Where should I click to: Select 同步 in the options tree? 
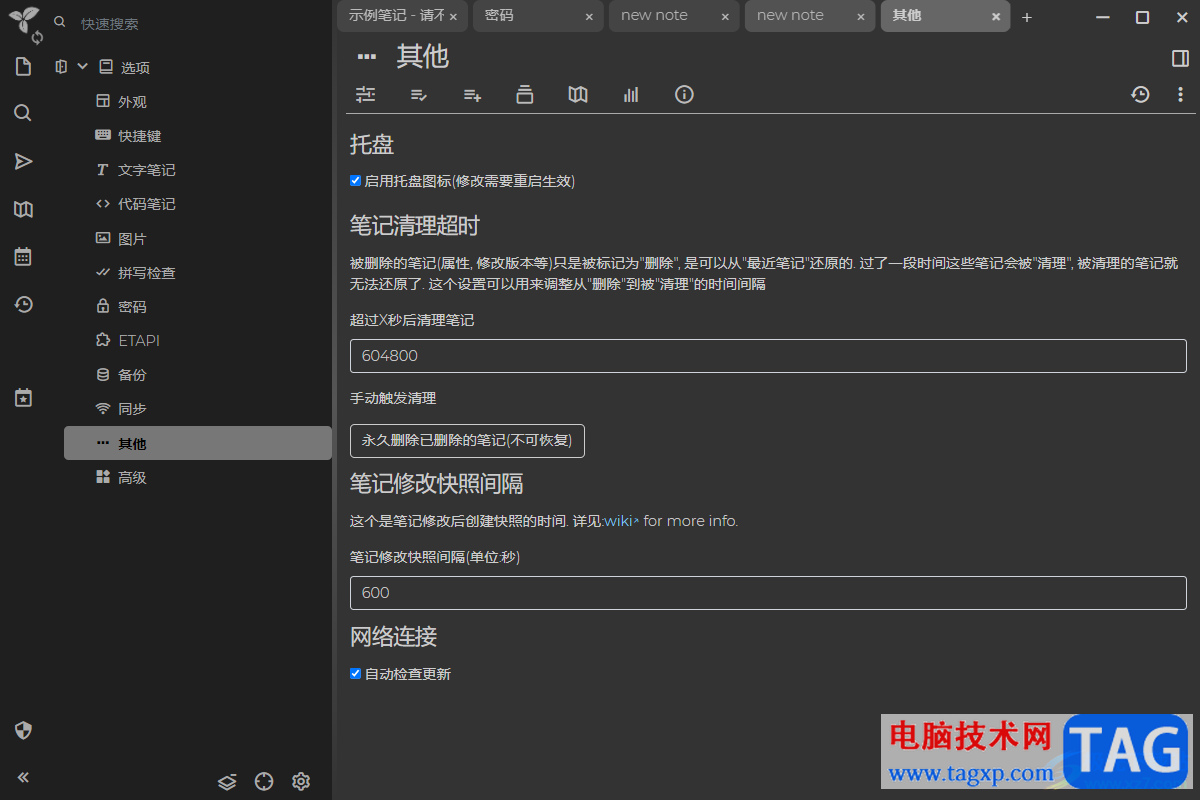132,409
